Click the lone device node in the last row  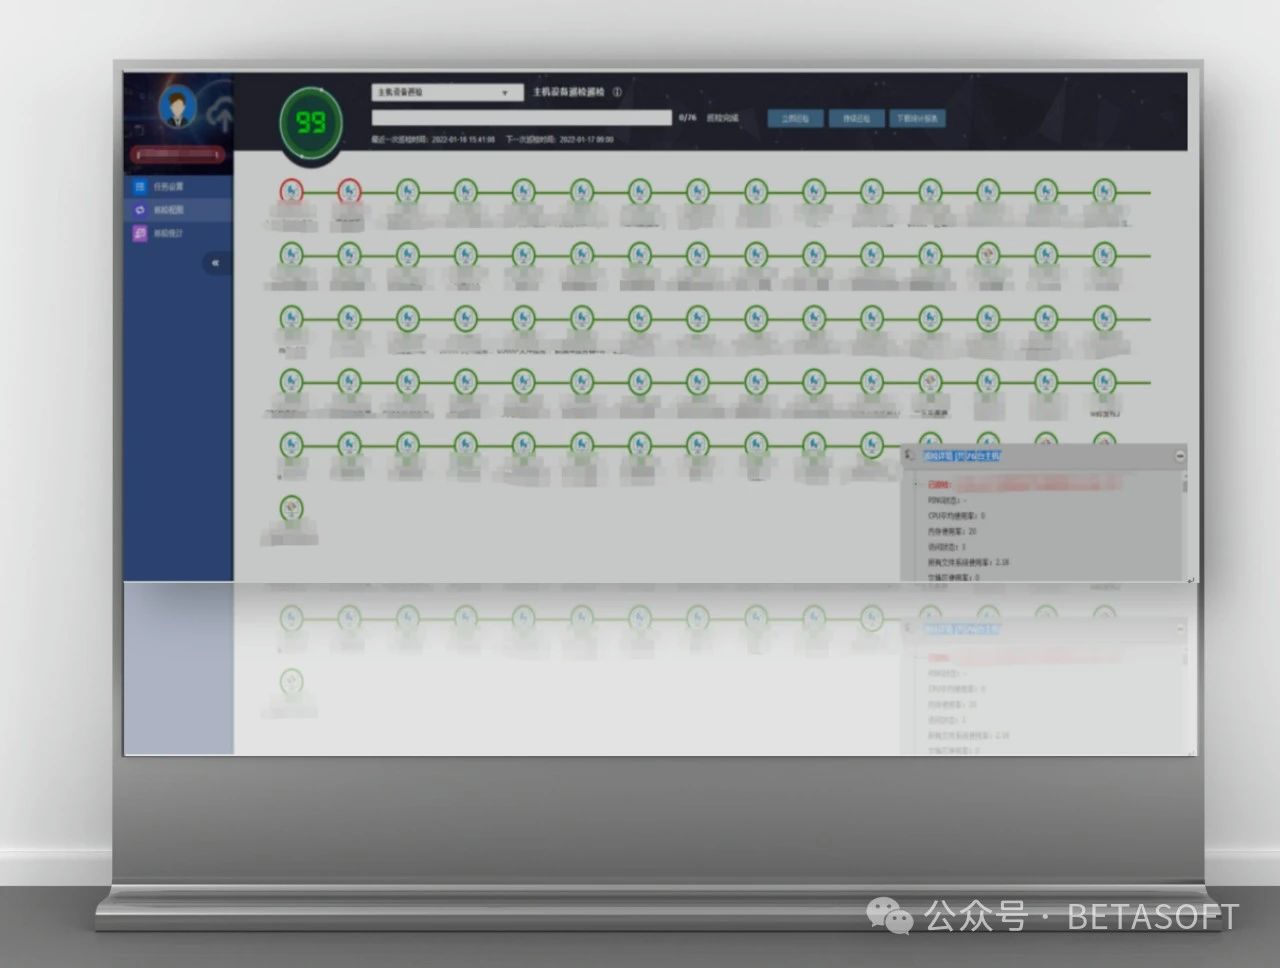291,509
